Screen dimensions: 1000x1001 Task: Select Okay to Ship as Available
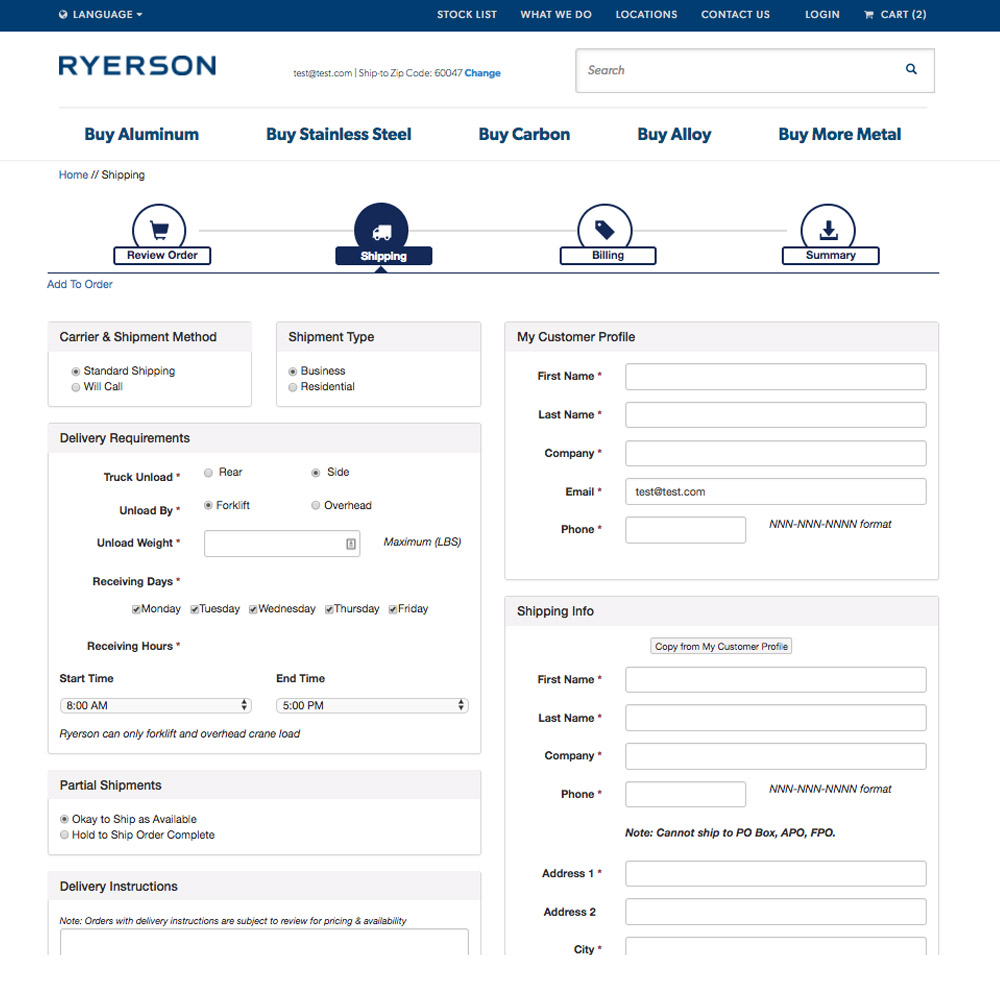click(64, 819)
